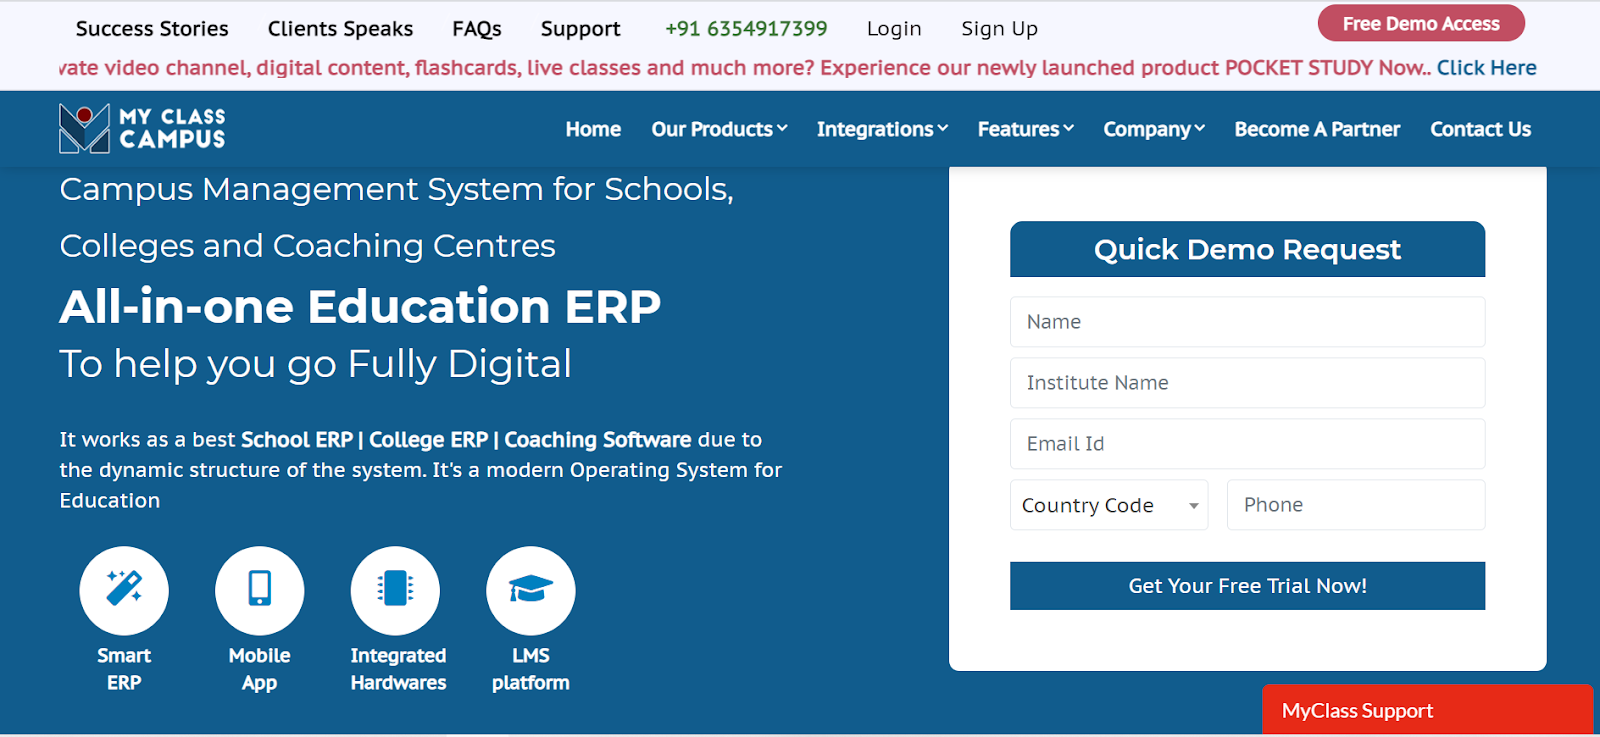The width and height of the screenshot is (1600, 737).
Task: Click the Mobile App phone icon
Action: tap(260, 590)
